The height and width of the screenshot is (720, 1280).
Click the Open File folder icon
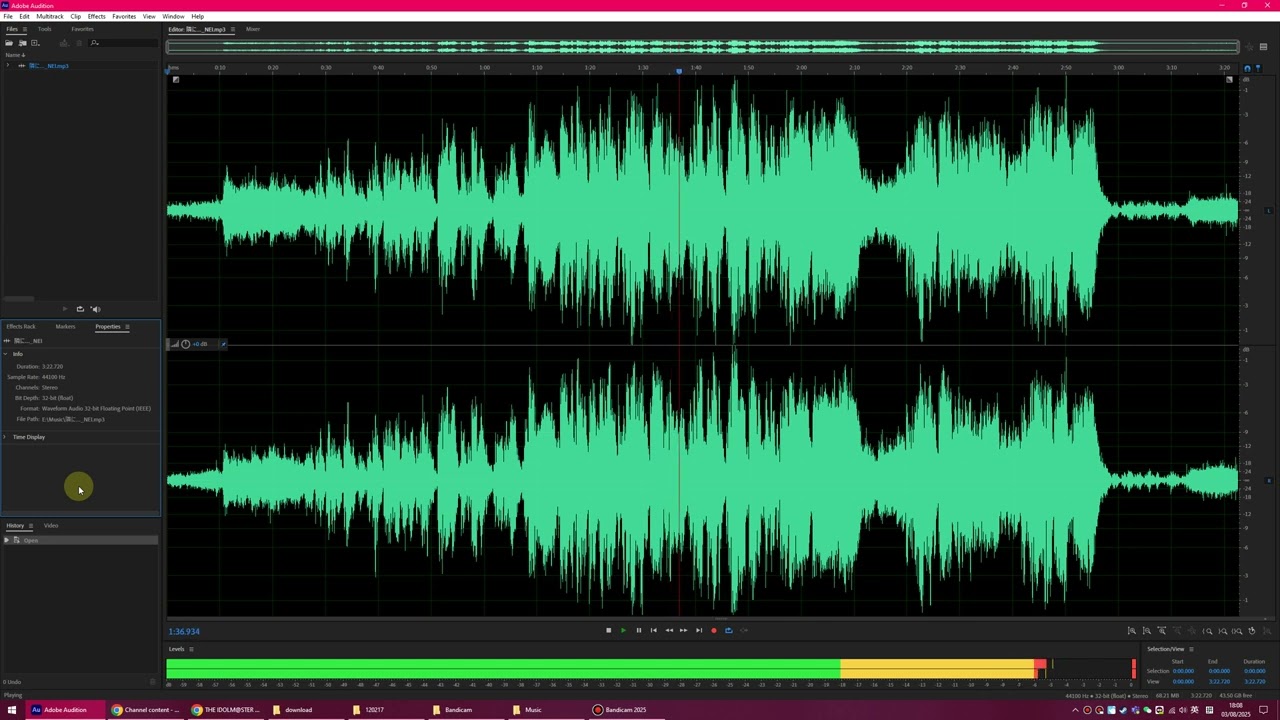click(9, 43)
